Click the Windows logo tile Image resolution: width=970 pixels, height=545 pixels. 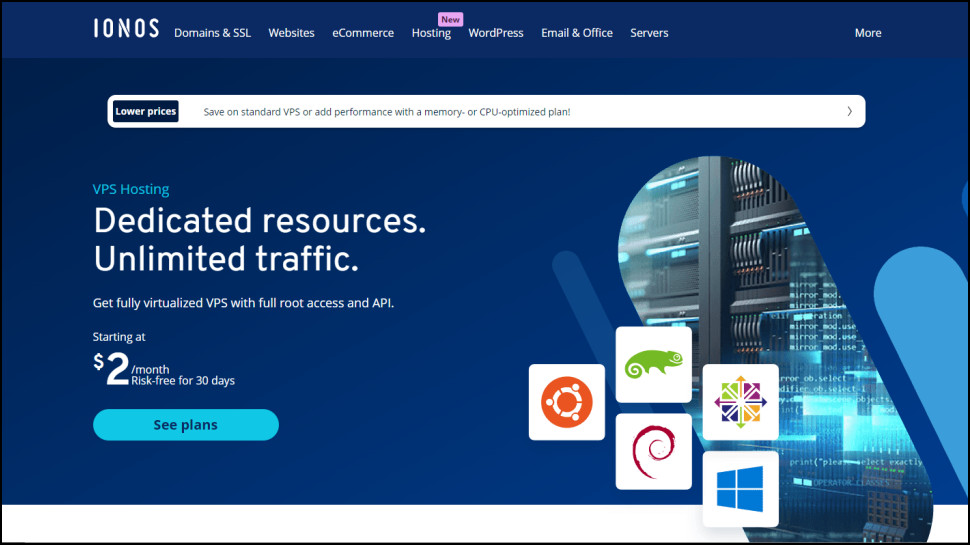coord(740,489)
